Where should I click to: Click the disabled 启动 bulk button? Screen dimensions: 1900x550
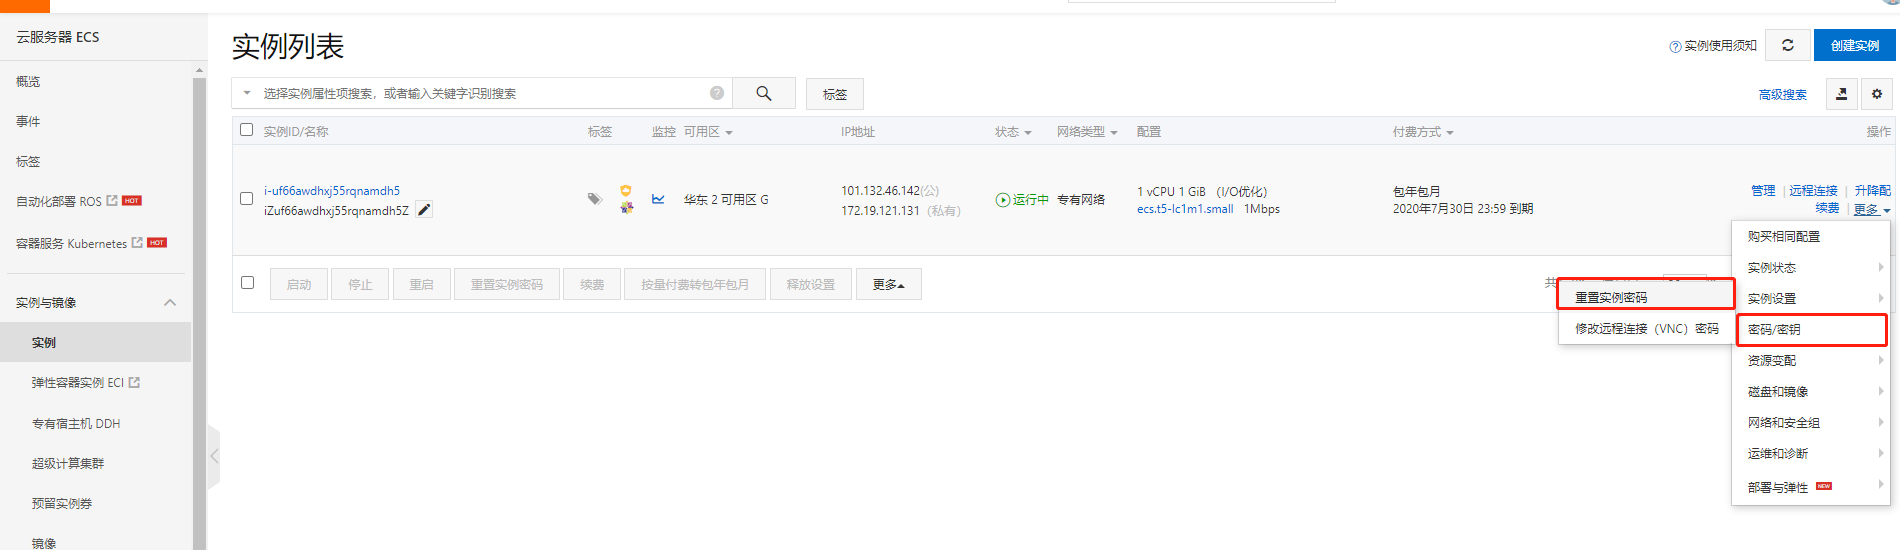pyautogui.click(x=299, y=284)
